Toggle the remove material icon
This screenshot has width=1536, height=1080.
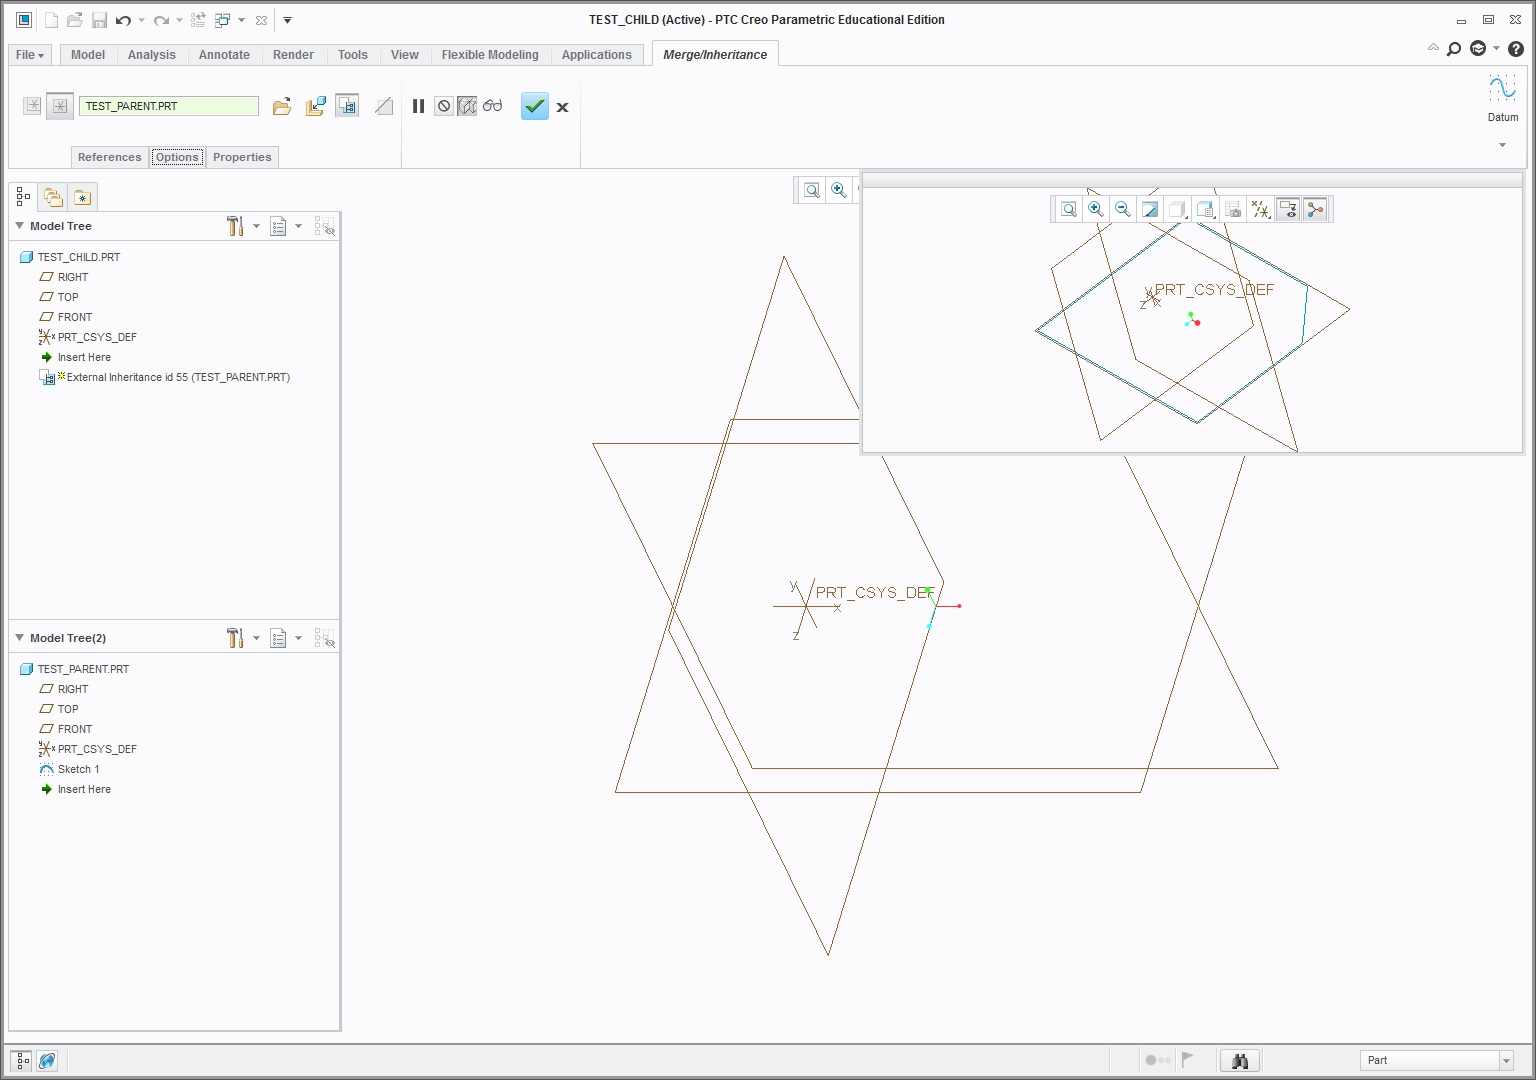[384, 106]
